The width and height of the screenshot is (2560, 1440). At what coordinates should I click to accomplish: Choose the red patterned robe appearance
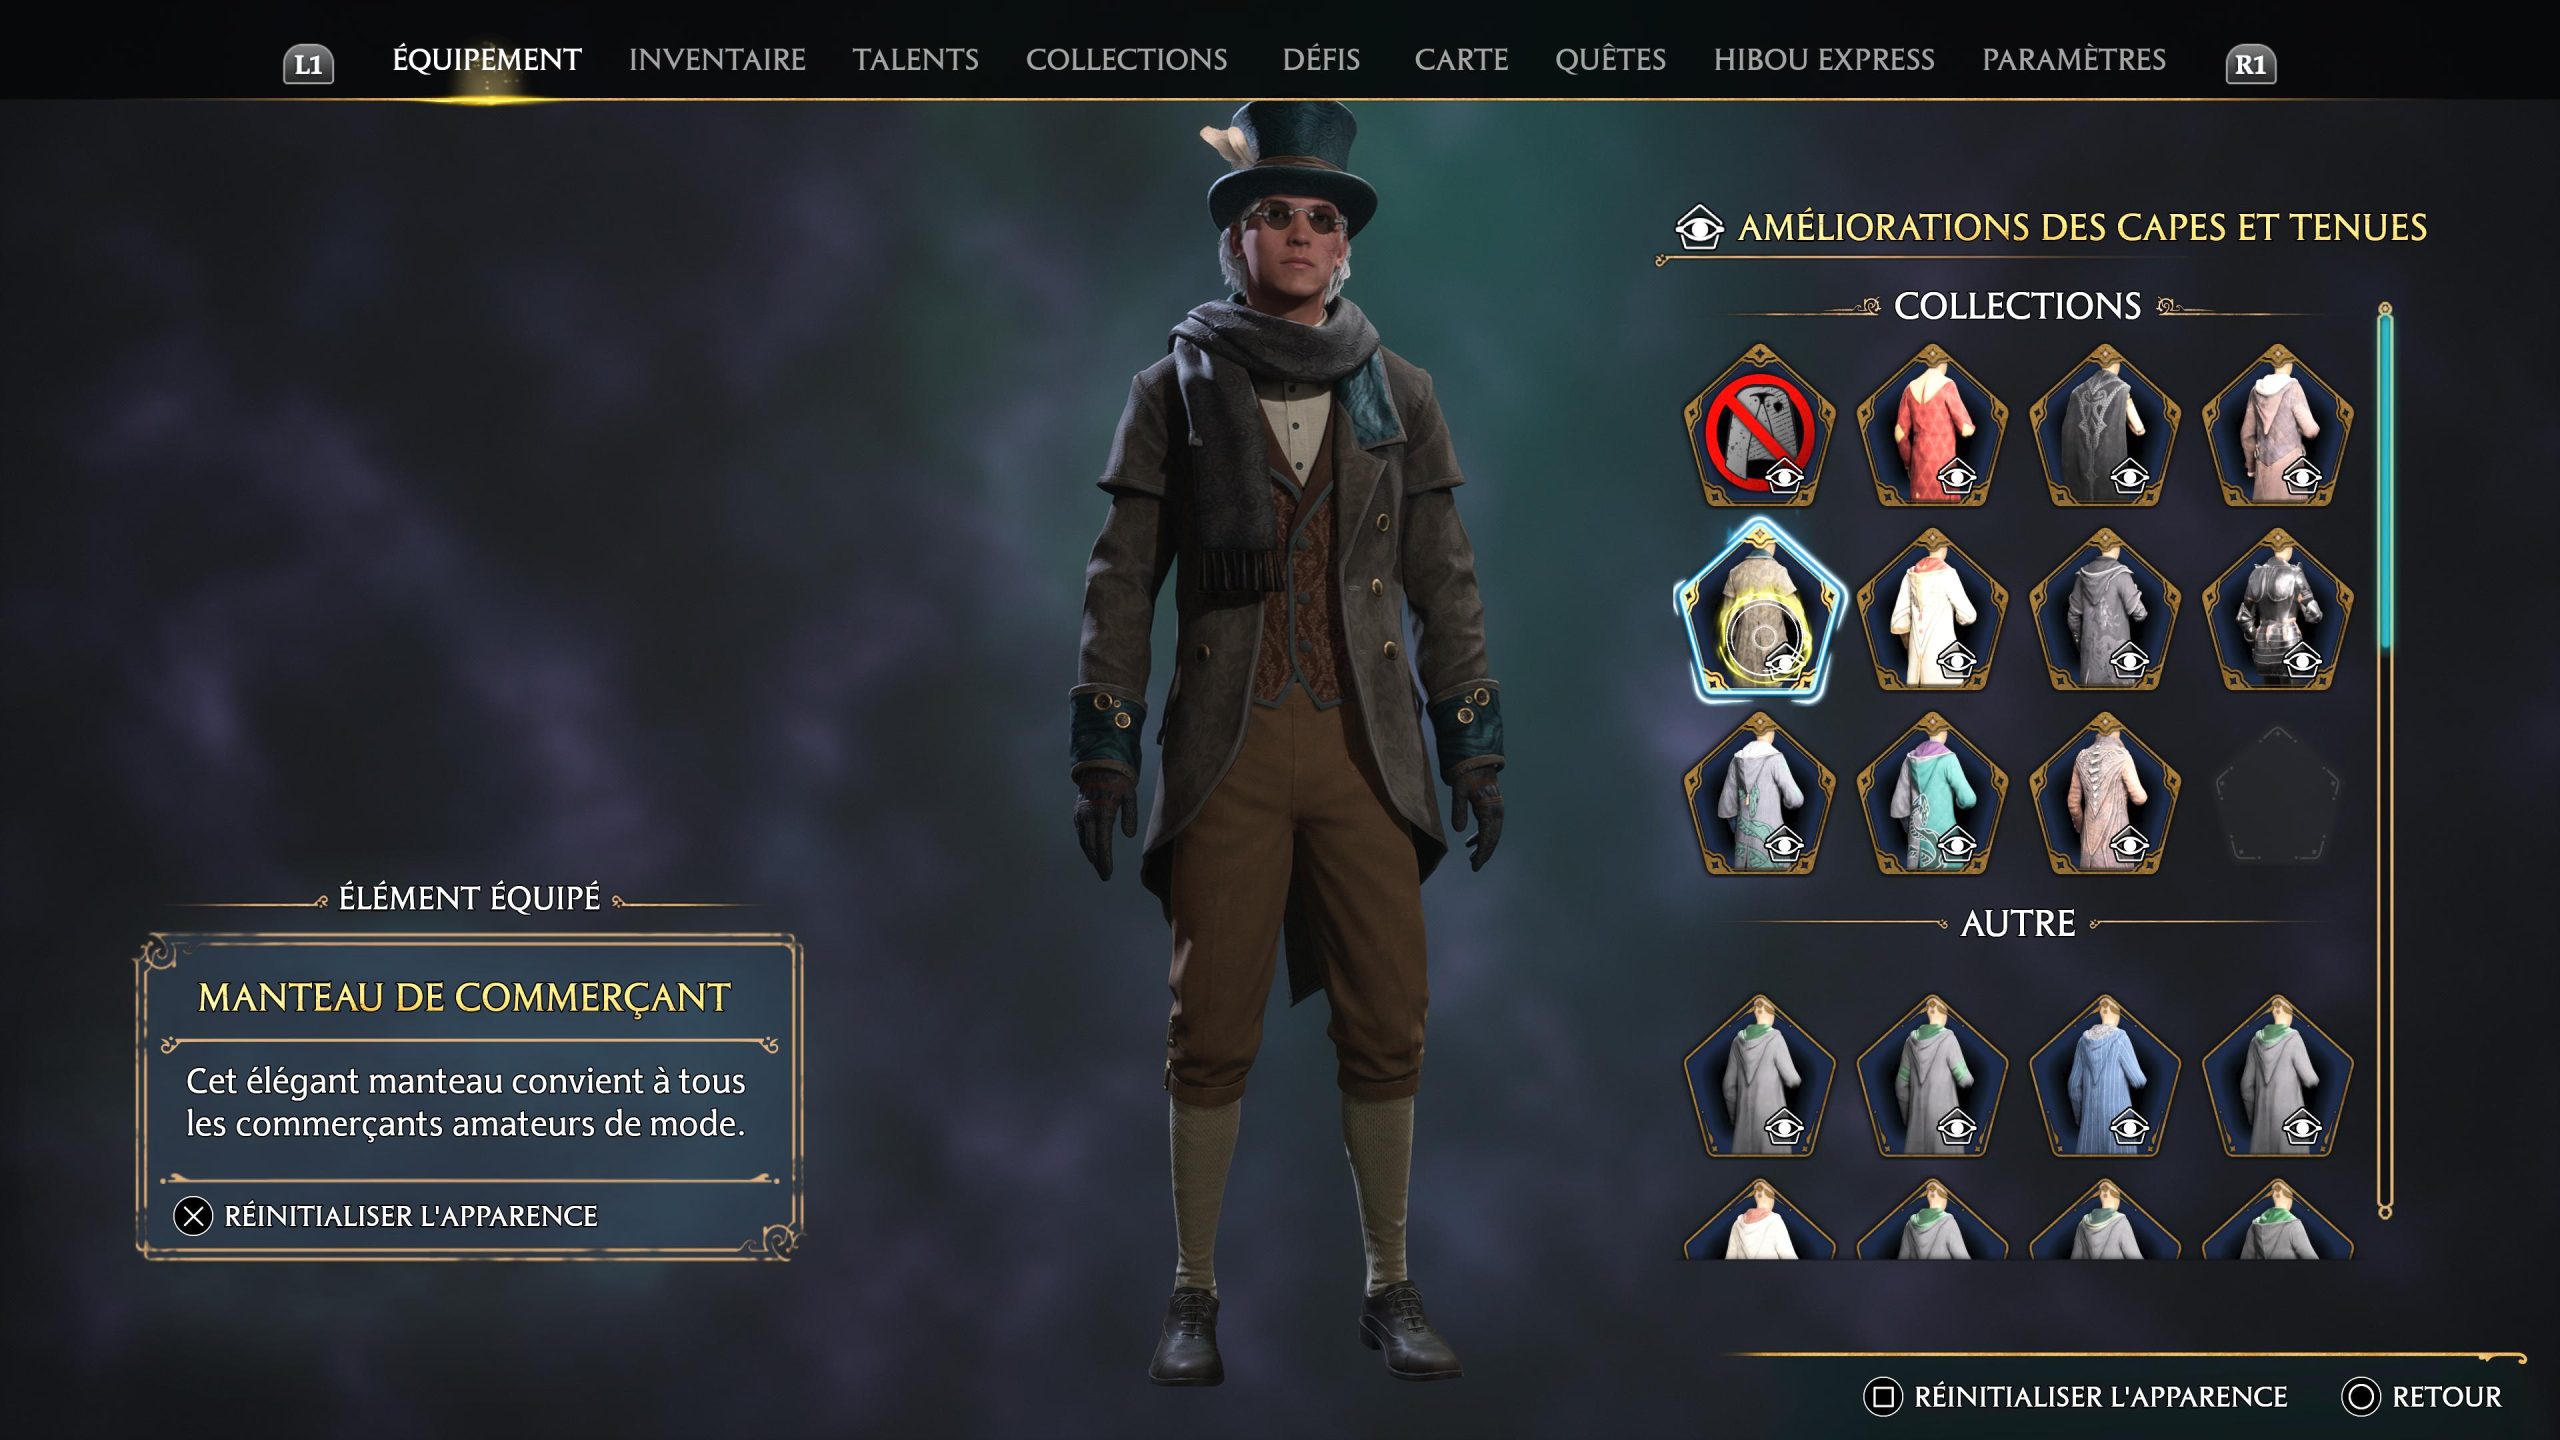pos(1932,427)
